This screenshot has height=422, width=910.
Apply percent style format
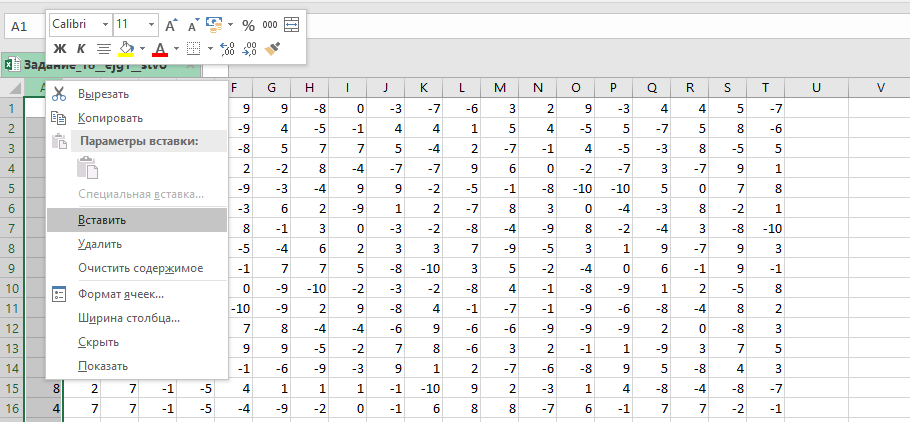point(248,24)
